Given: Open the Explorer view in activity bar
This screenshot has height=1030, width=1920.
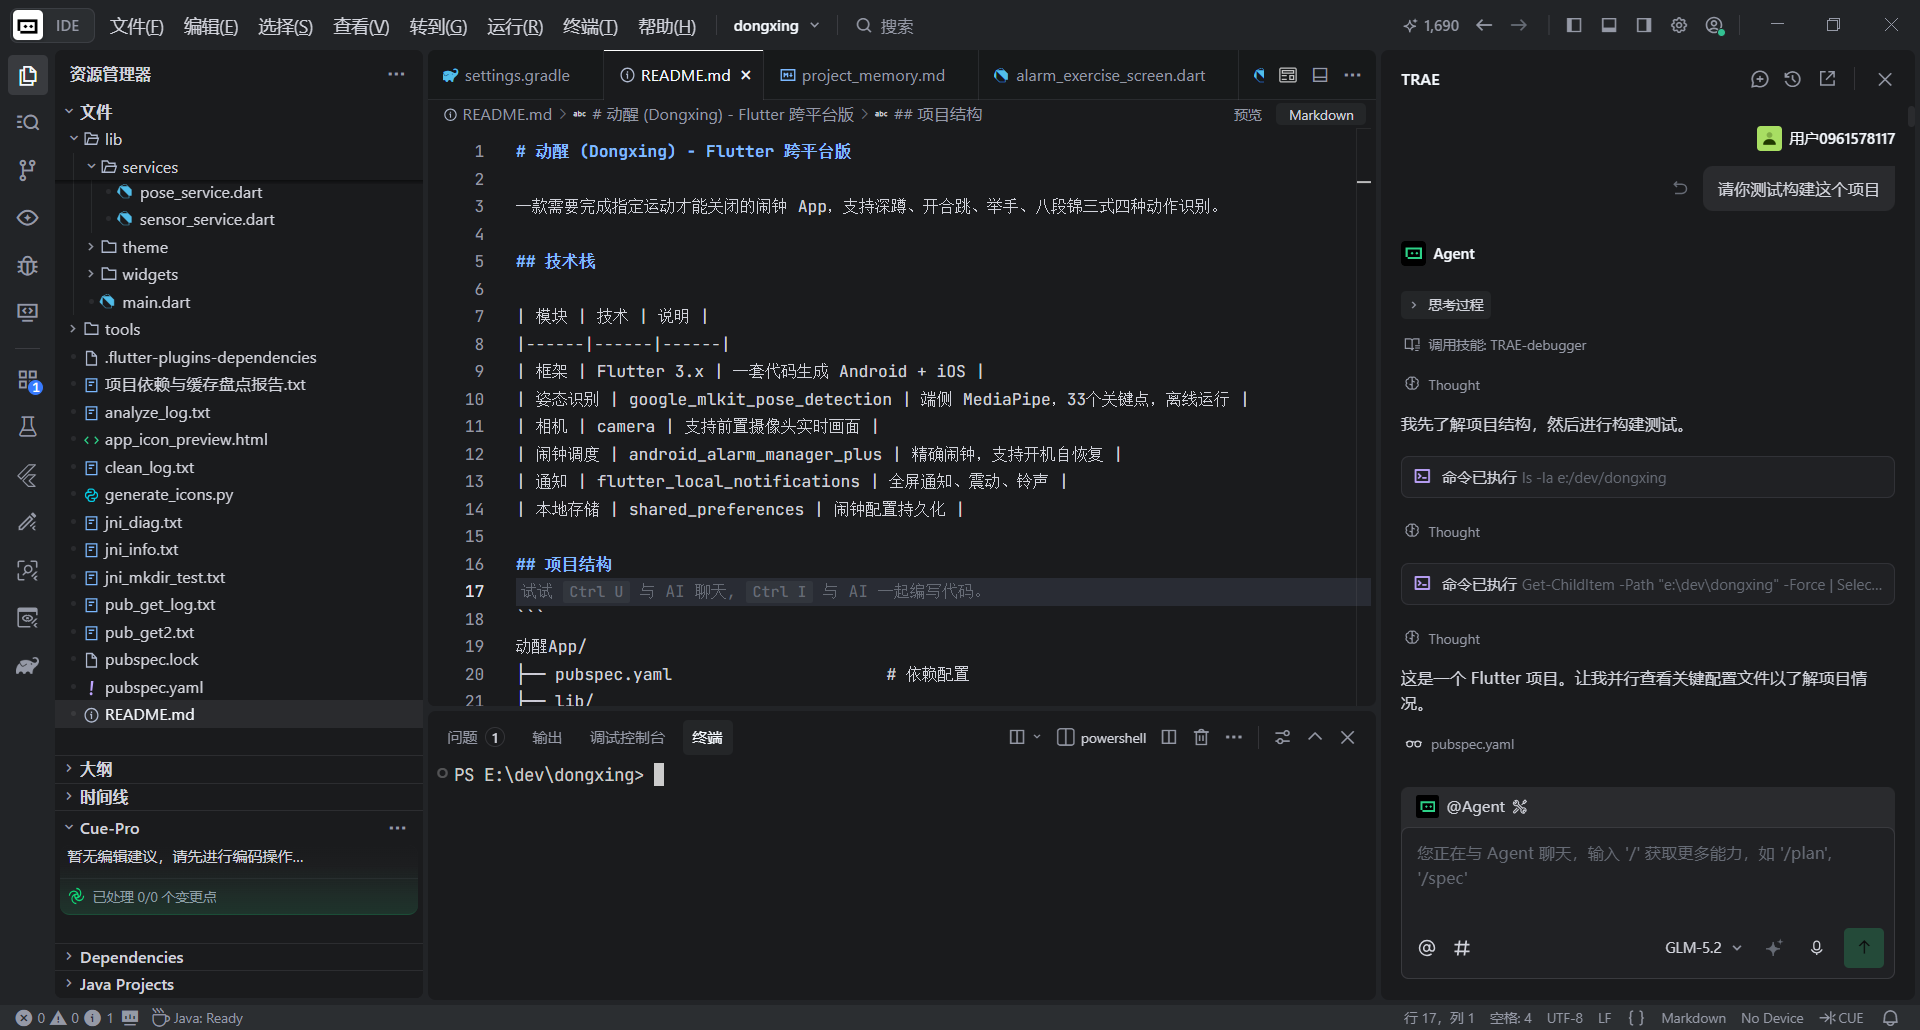Looking at the screenshot, I should [x=28, y=75].
